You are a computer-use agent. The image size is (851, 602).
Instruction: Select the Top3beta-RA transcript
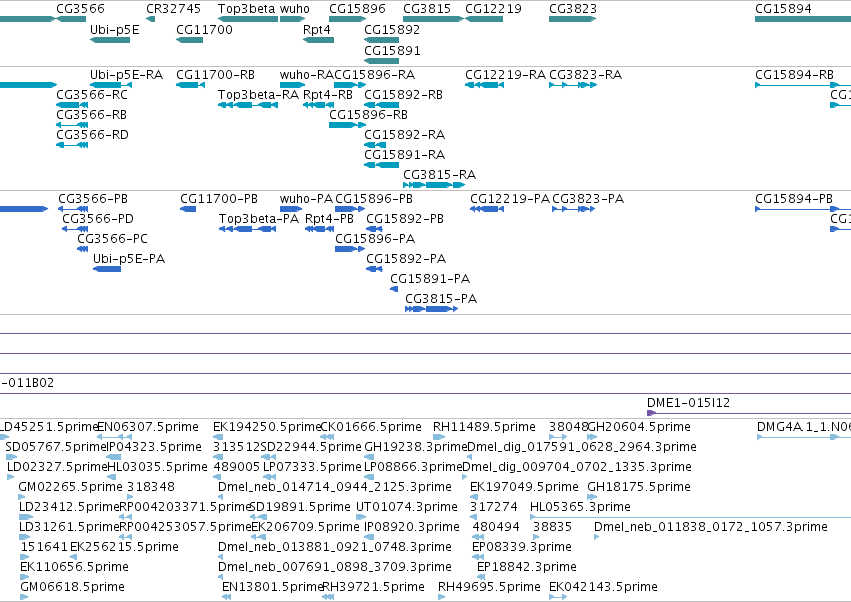tap(258, 95)
